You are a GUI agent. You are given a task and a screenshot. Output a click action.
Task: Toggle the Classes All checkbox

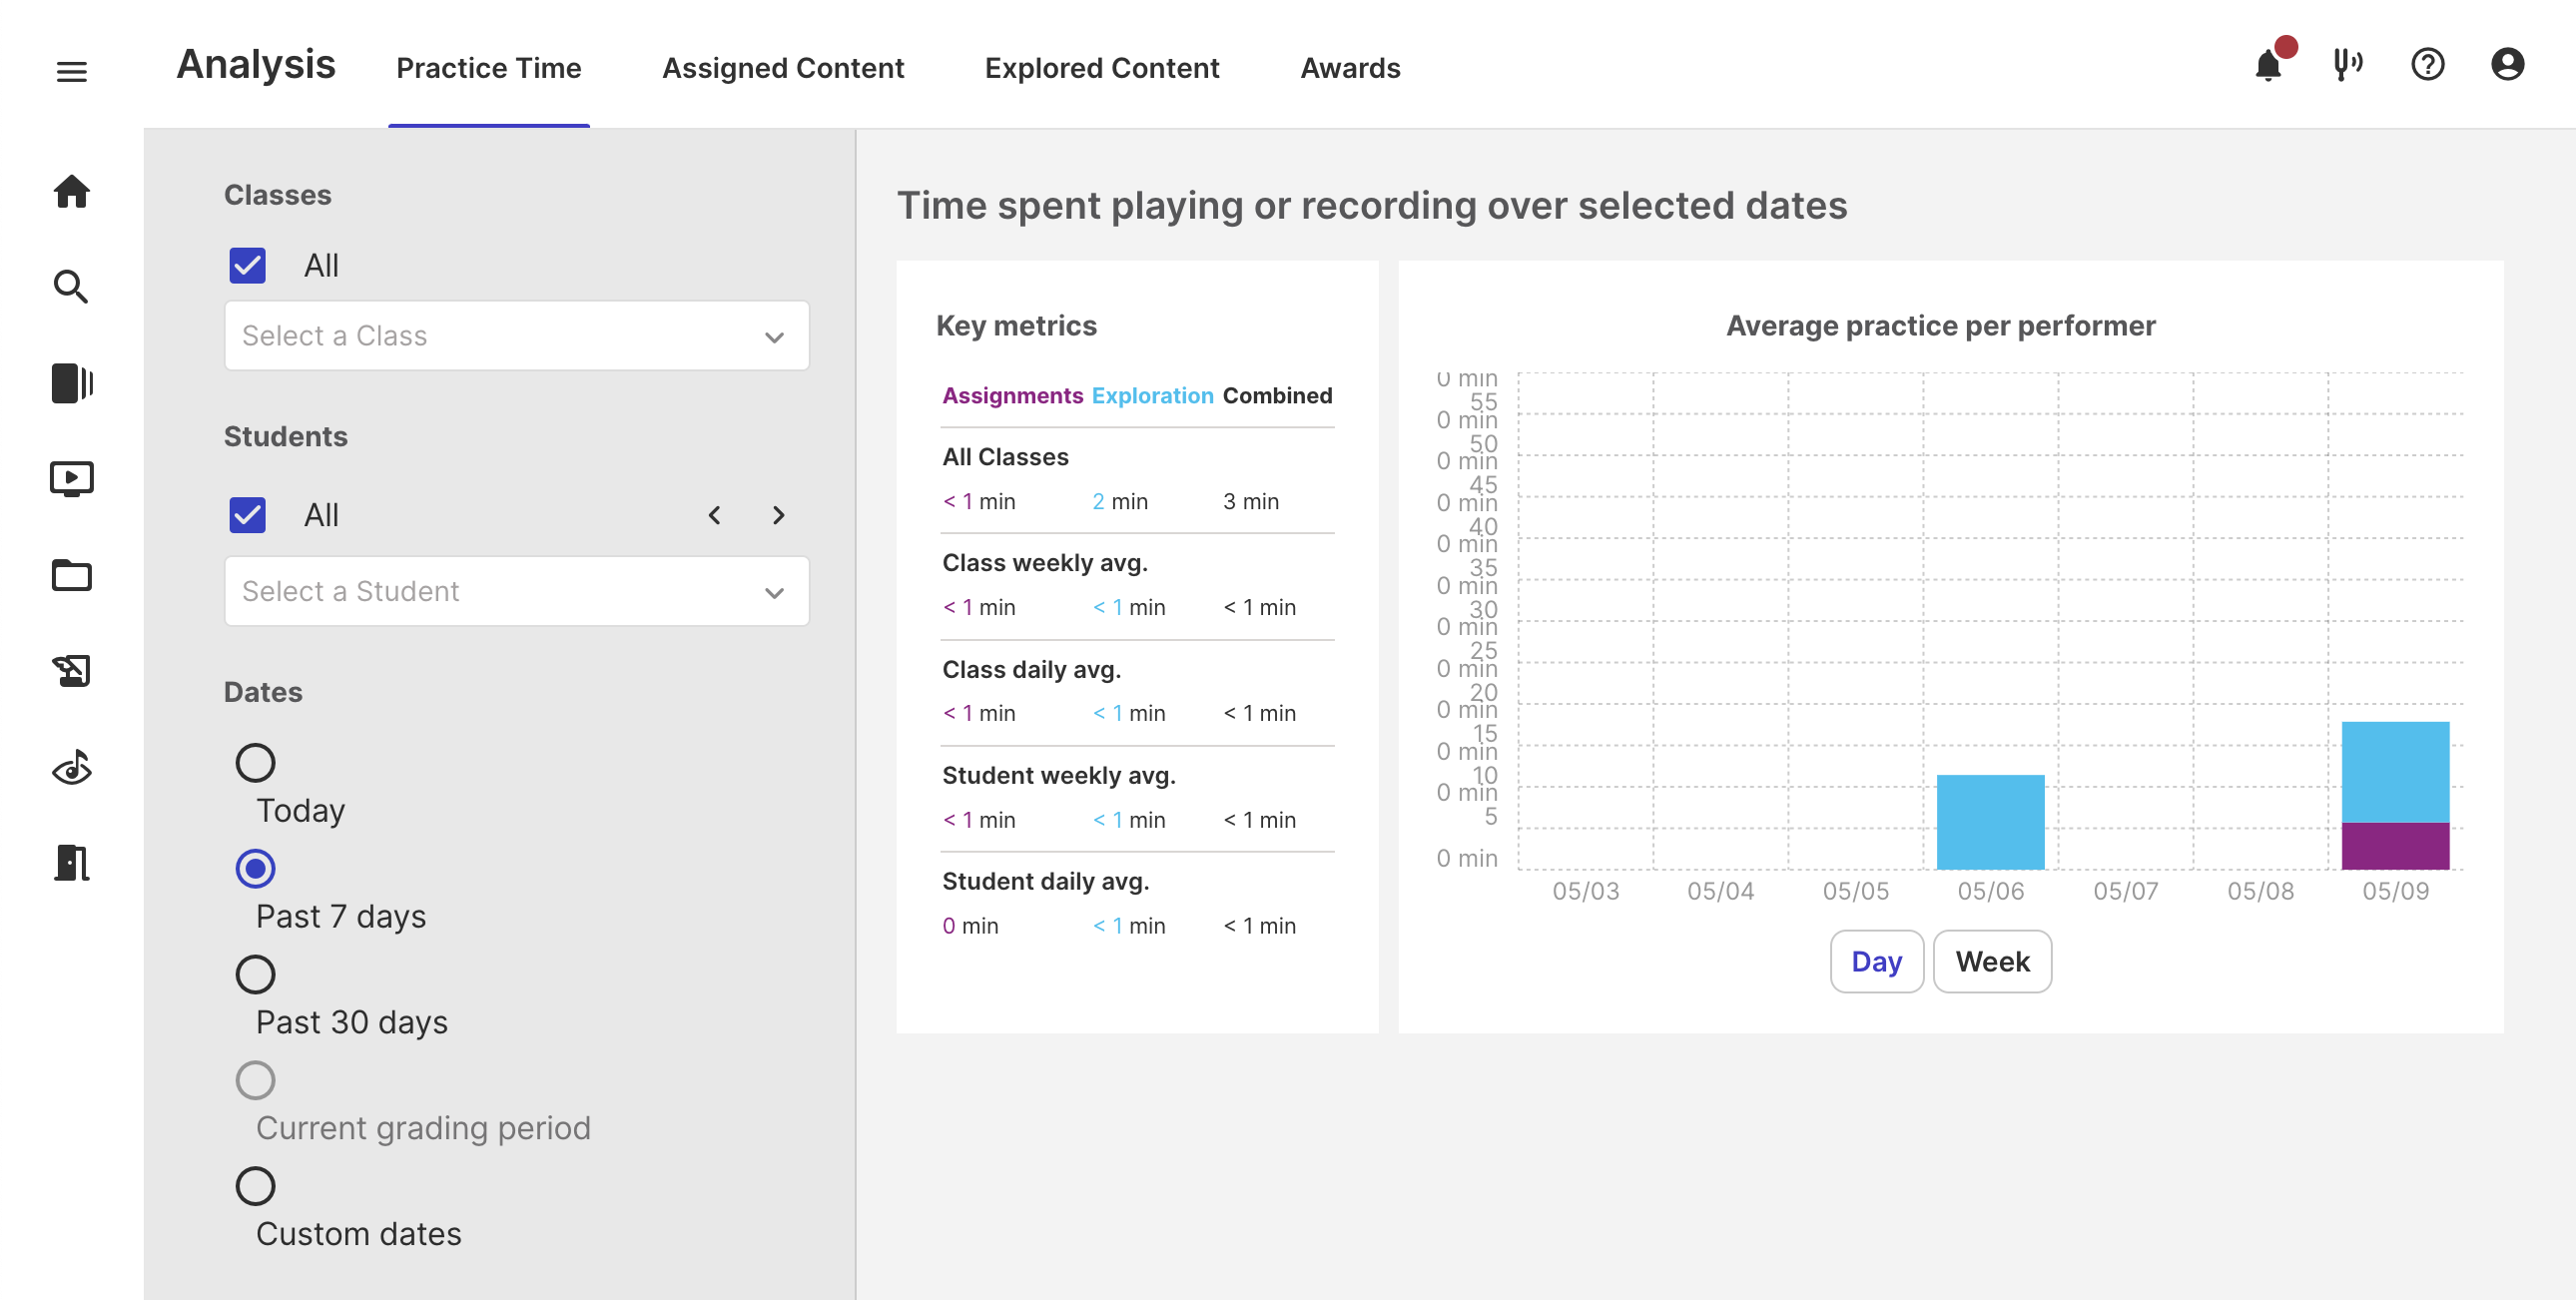point(247,265)
